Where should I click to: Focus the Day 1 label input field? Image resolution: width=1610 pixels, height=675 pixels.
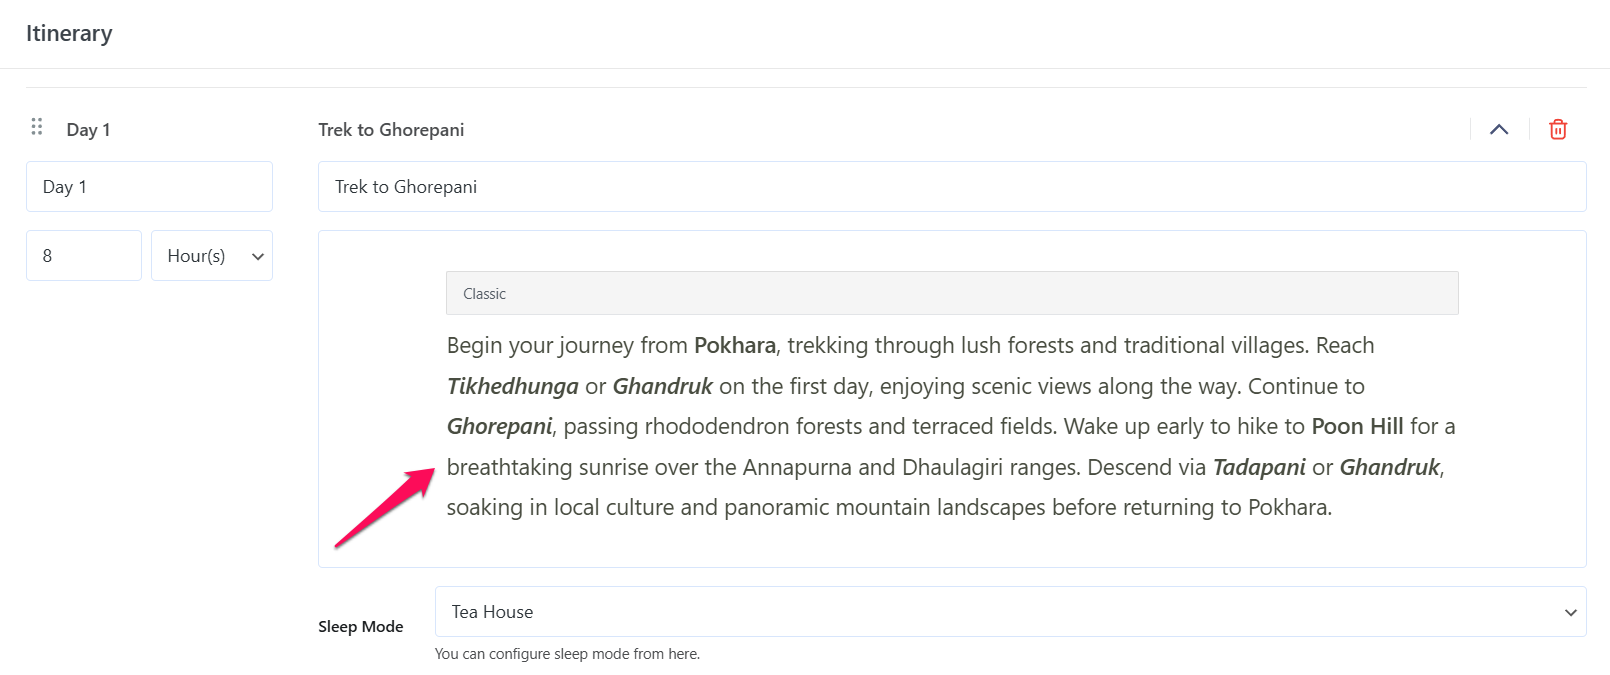pyautogui.click(x=149, y=187)
